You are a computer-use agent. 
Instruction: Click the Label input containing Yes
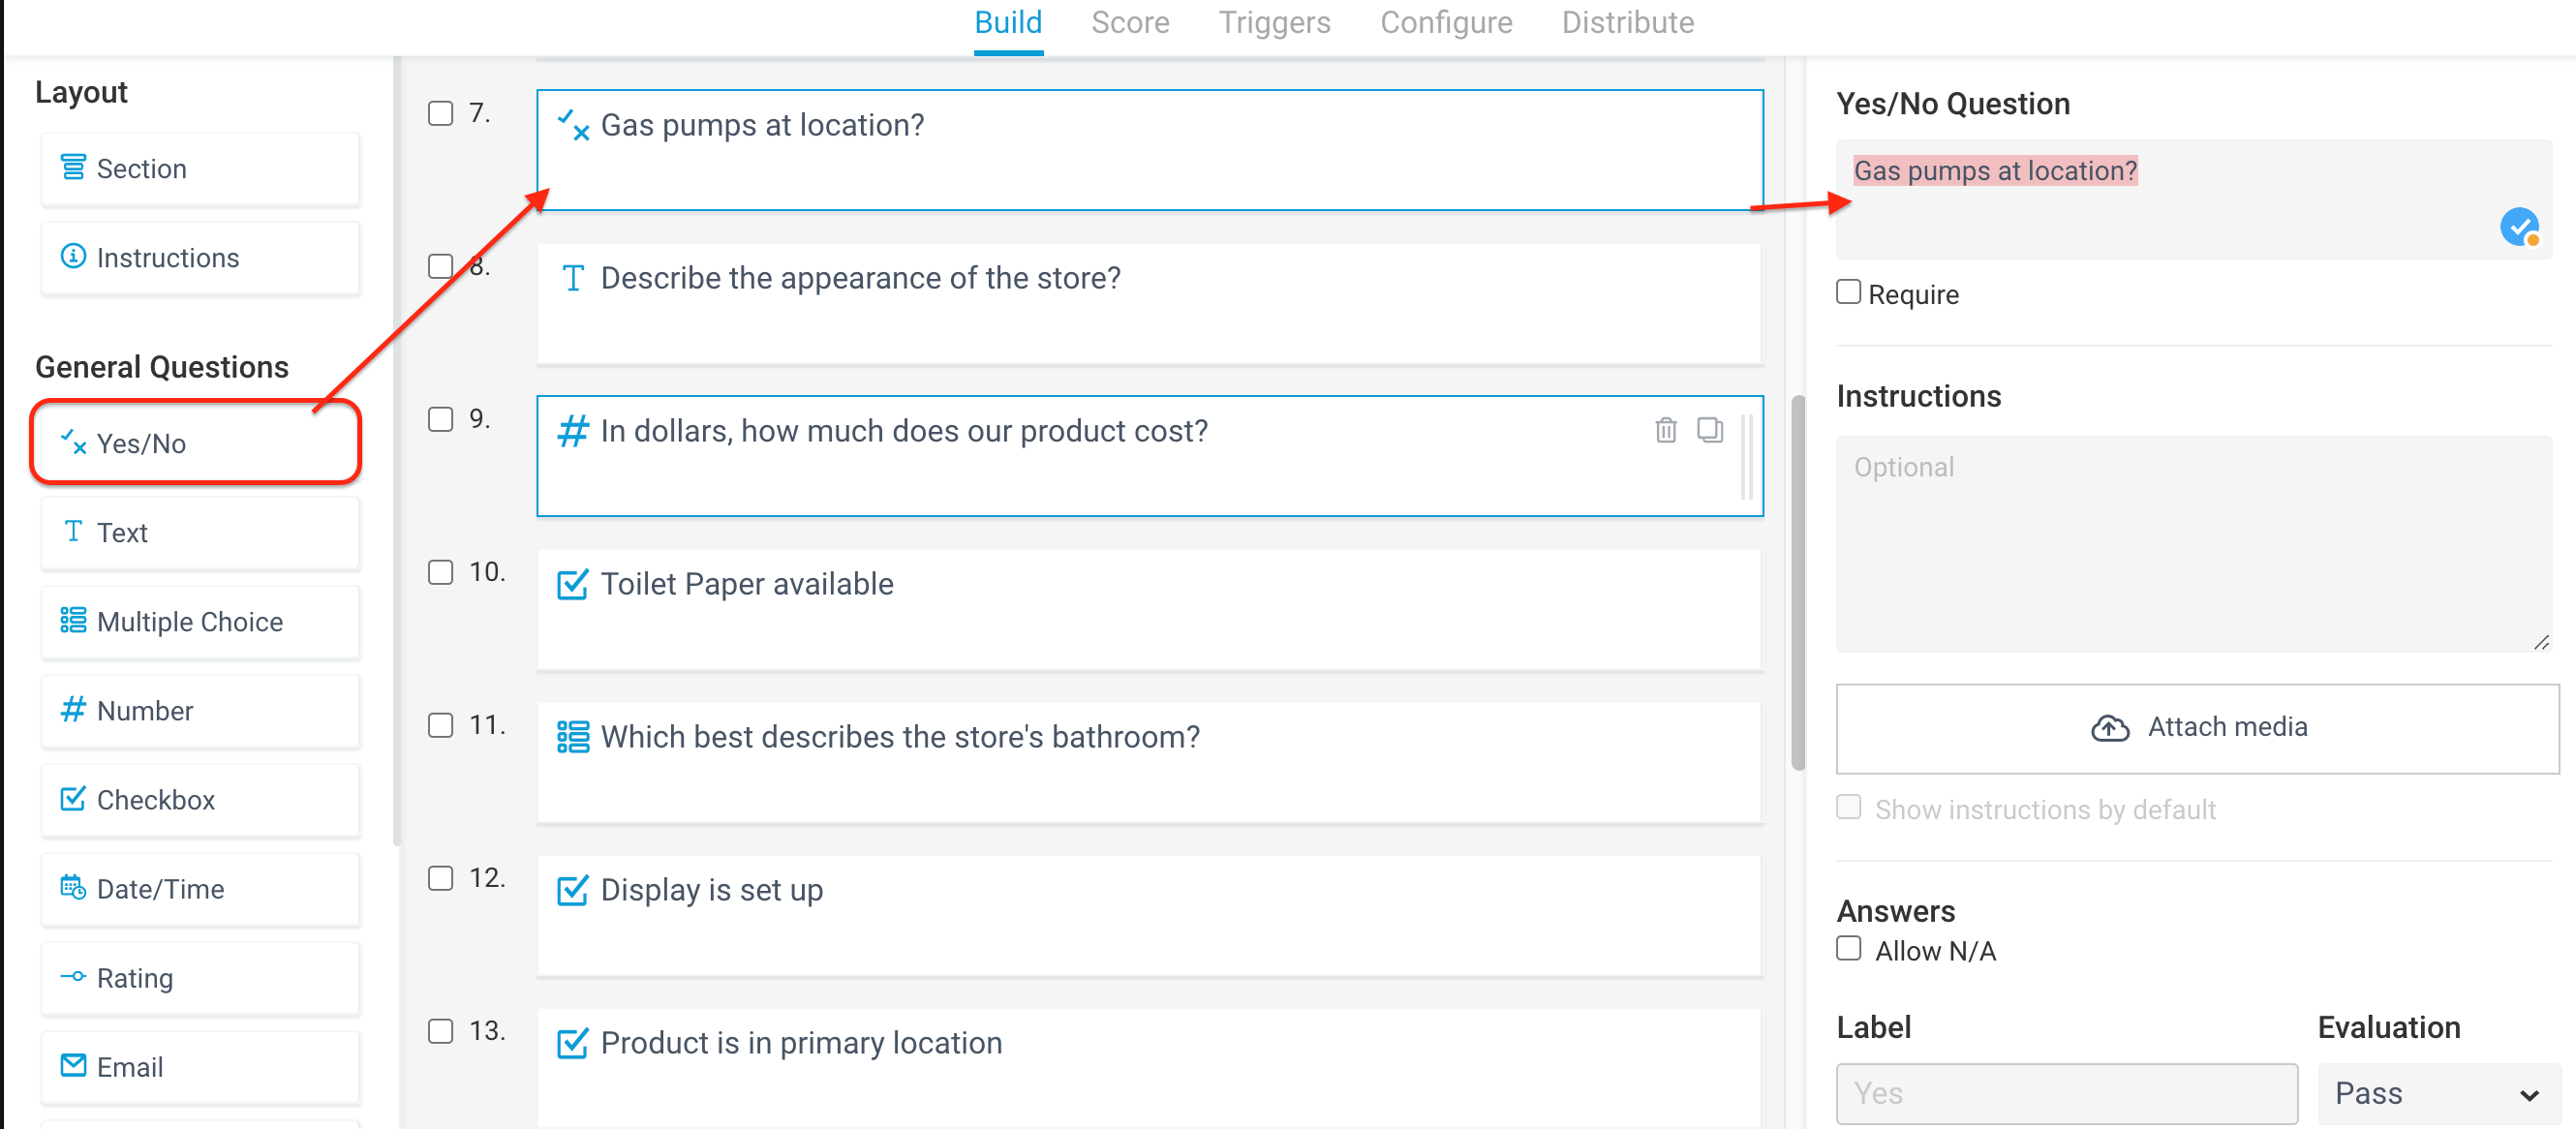point(2067,1093)
